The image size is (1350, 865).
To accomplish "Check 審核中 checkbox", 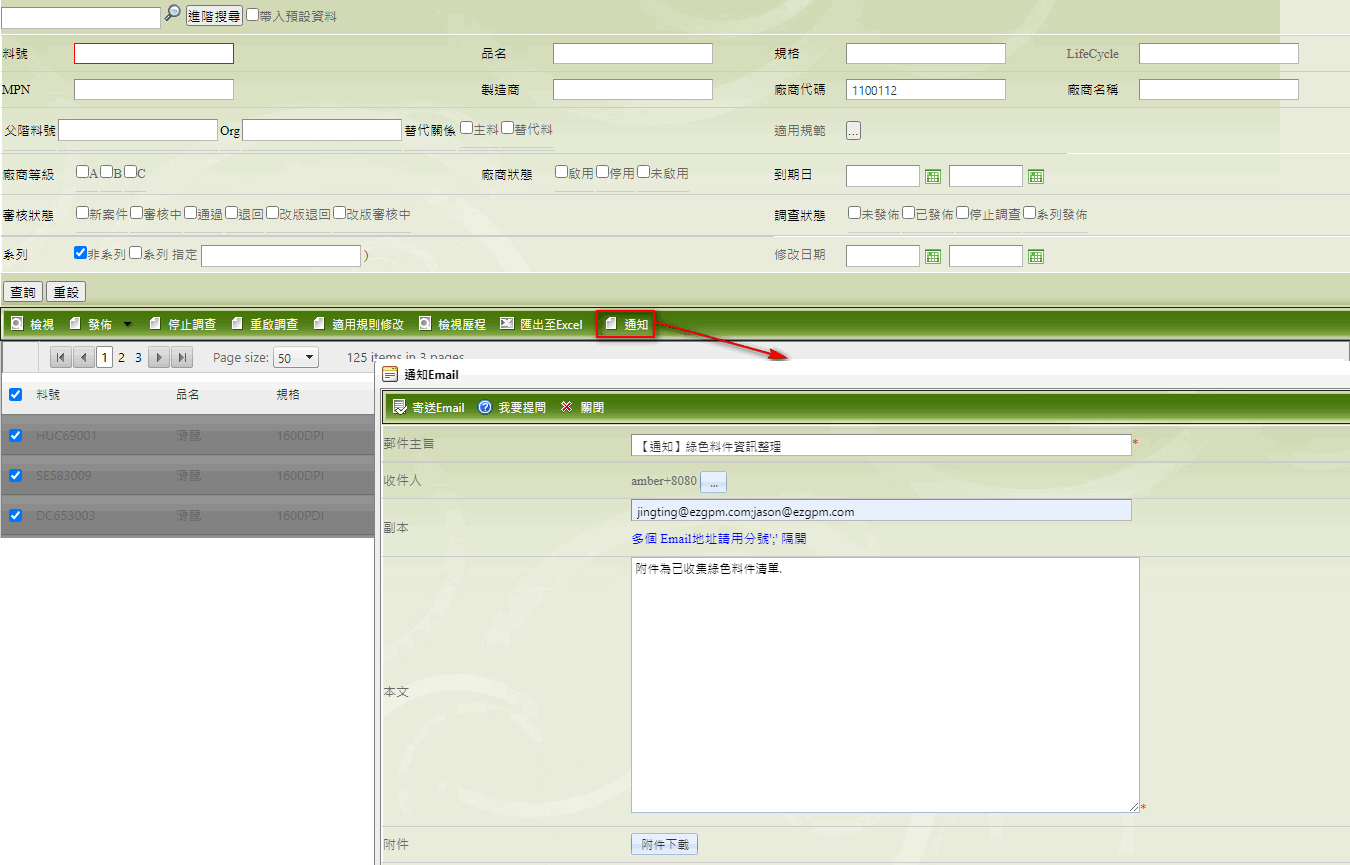I will coord(136,213).
